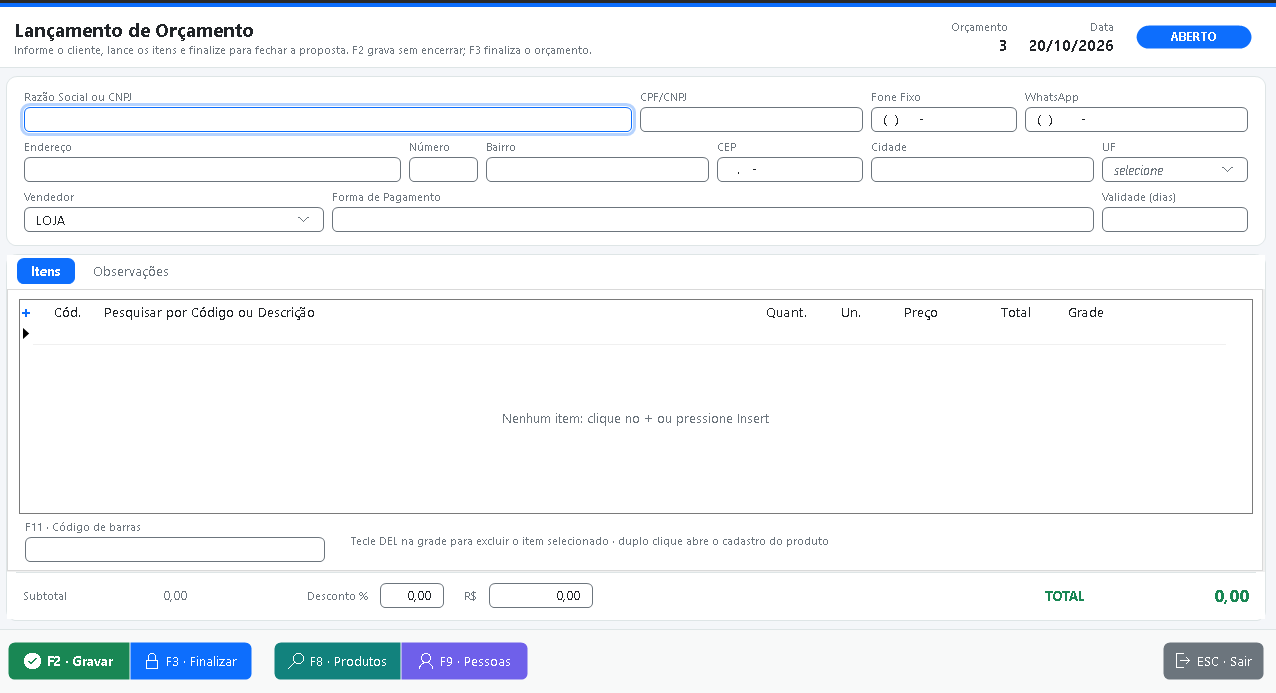This screenshot has width=1276, height=693.
Task: Open the F9 Pessoas button
Action: pyautogui.click(x=464, y=661)
